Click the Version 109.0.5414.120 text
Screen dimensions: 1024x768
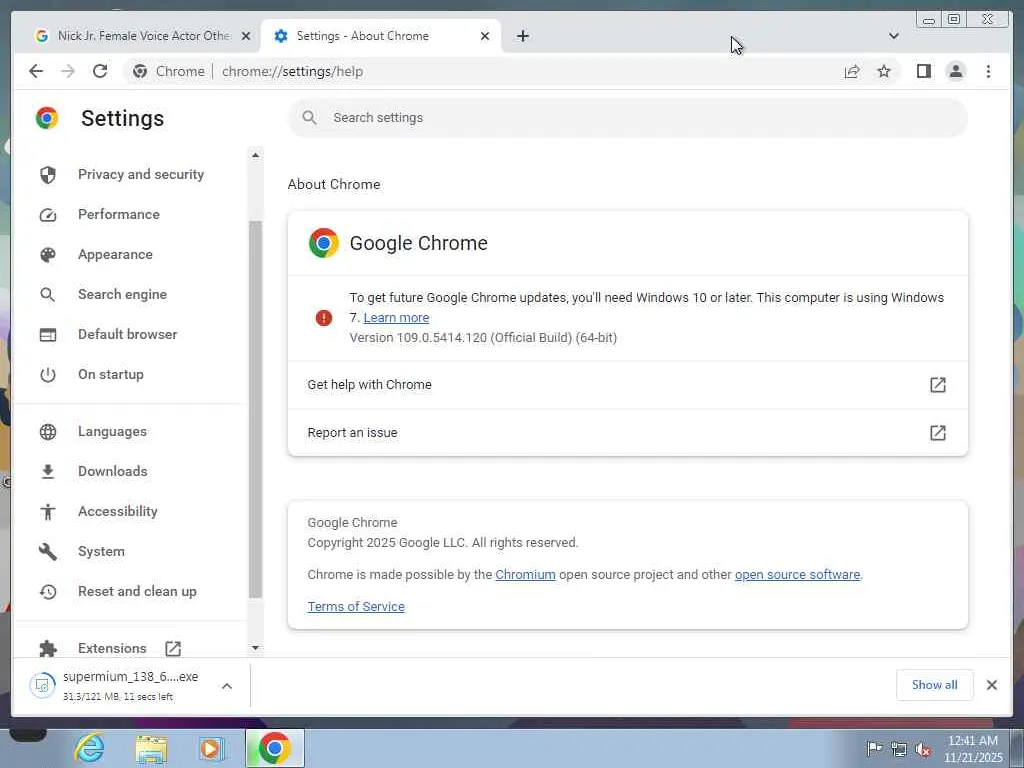[x=483, y=338]
